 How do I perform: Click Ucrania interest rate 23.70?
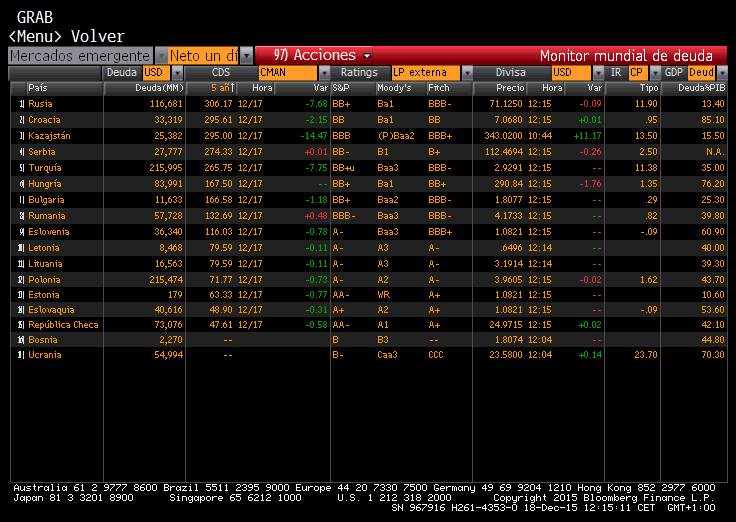(x=646, y=354)
